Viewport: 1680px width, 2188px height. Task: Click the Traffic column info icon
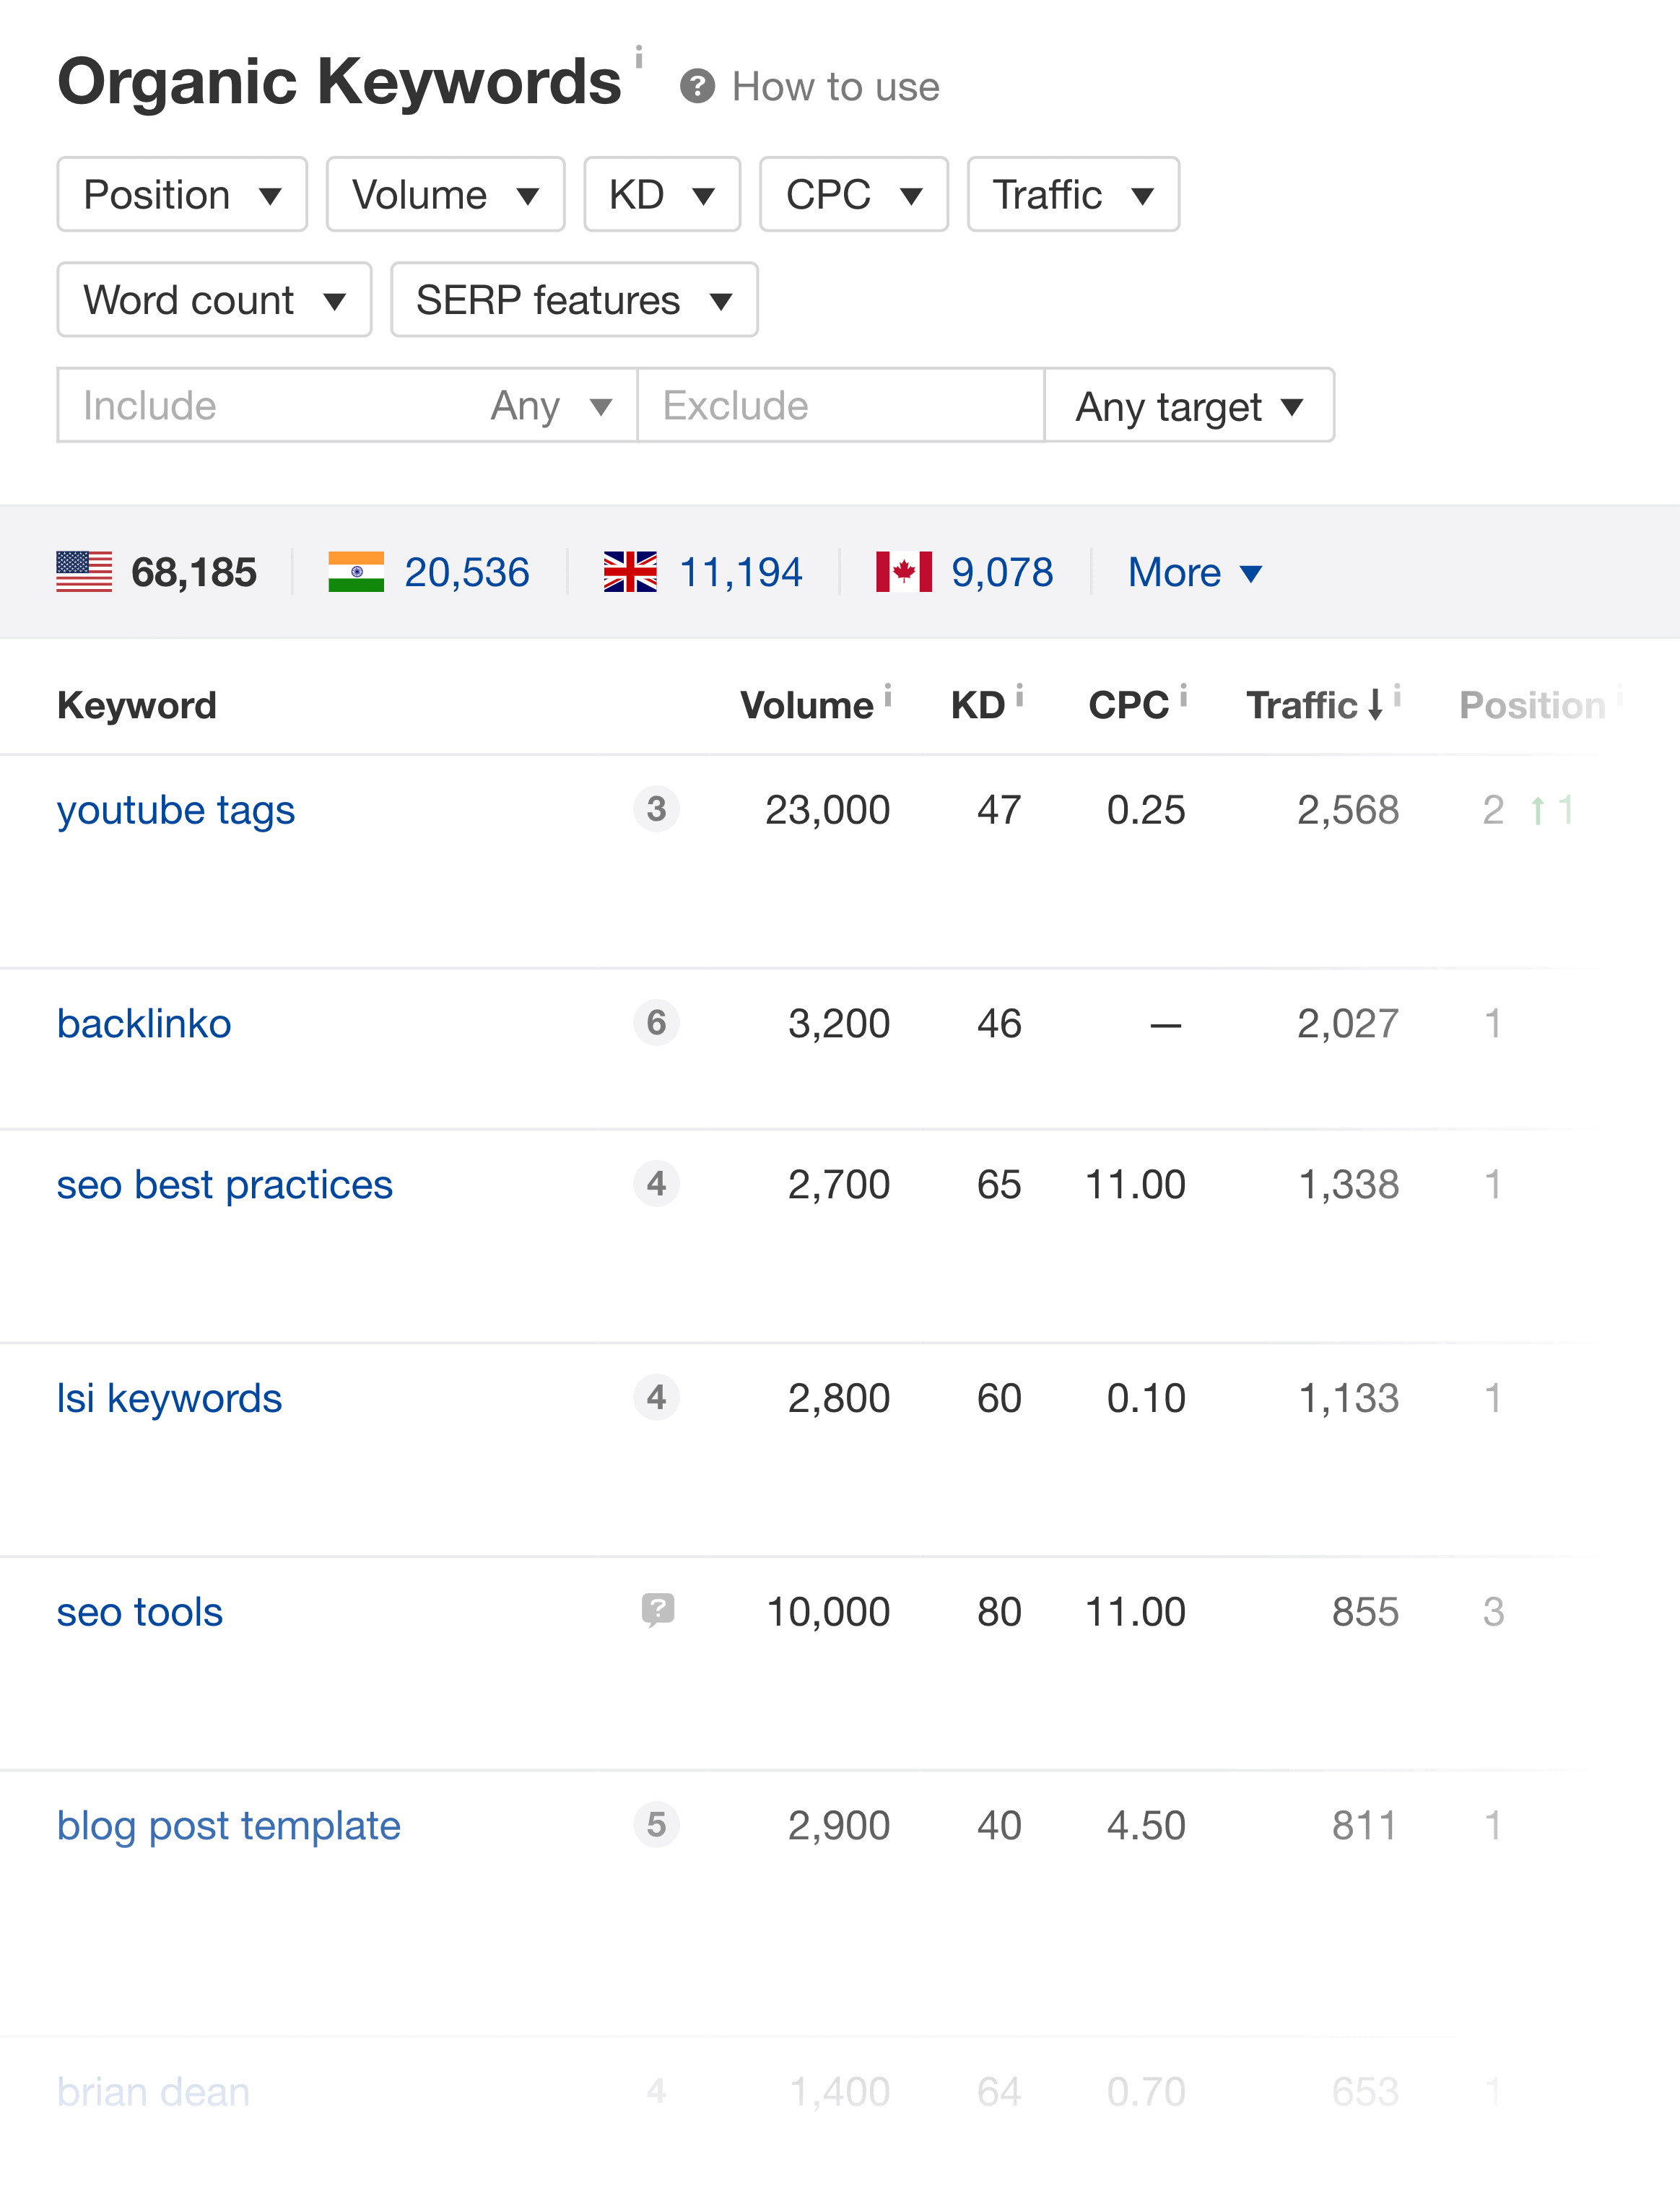(1397, 695)
